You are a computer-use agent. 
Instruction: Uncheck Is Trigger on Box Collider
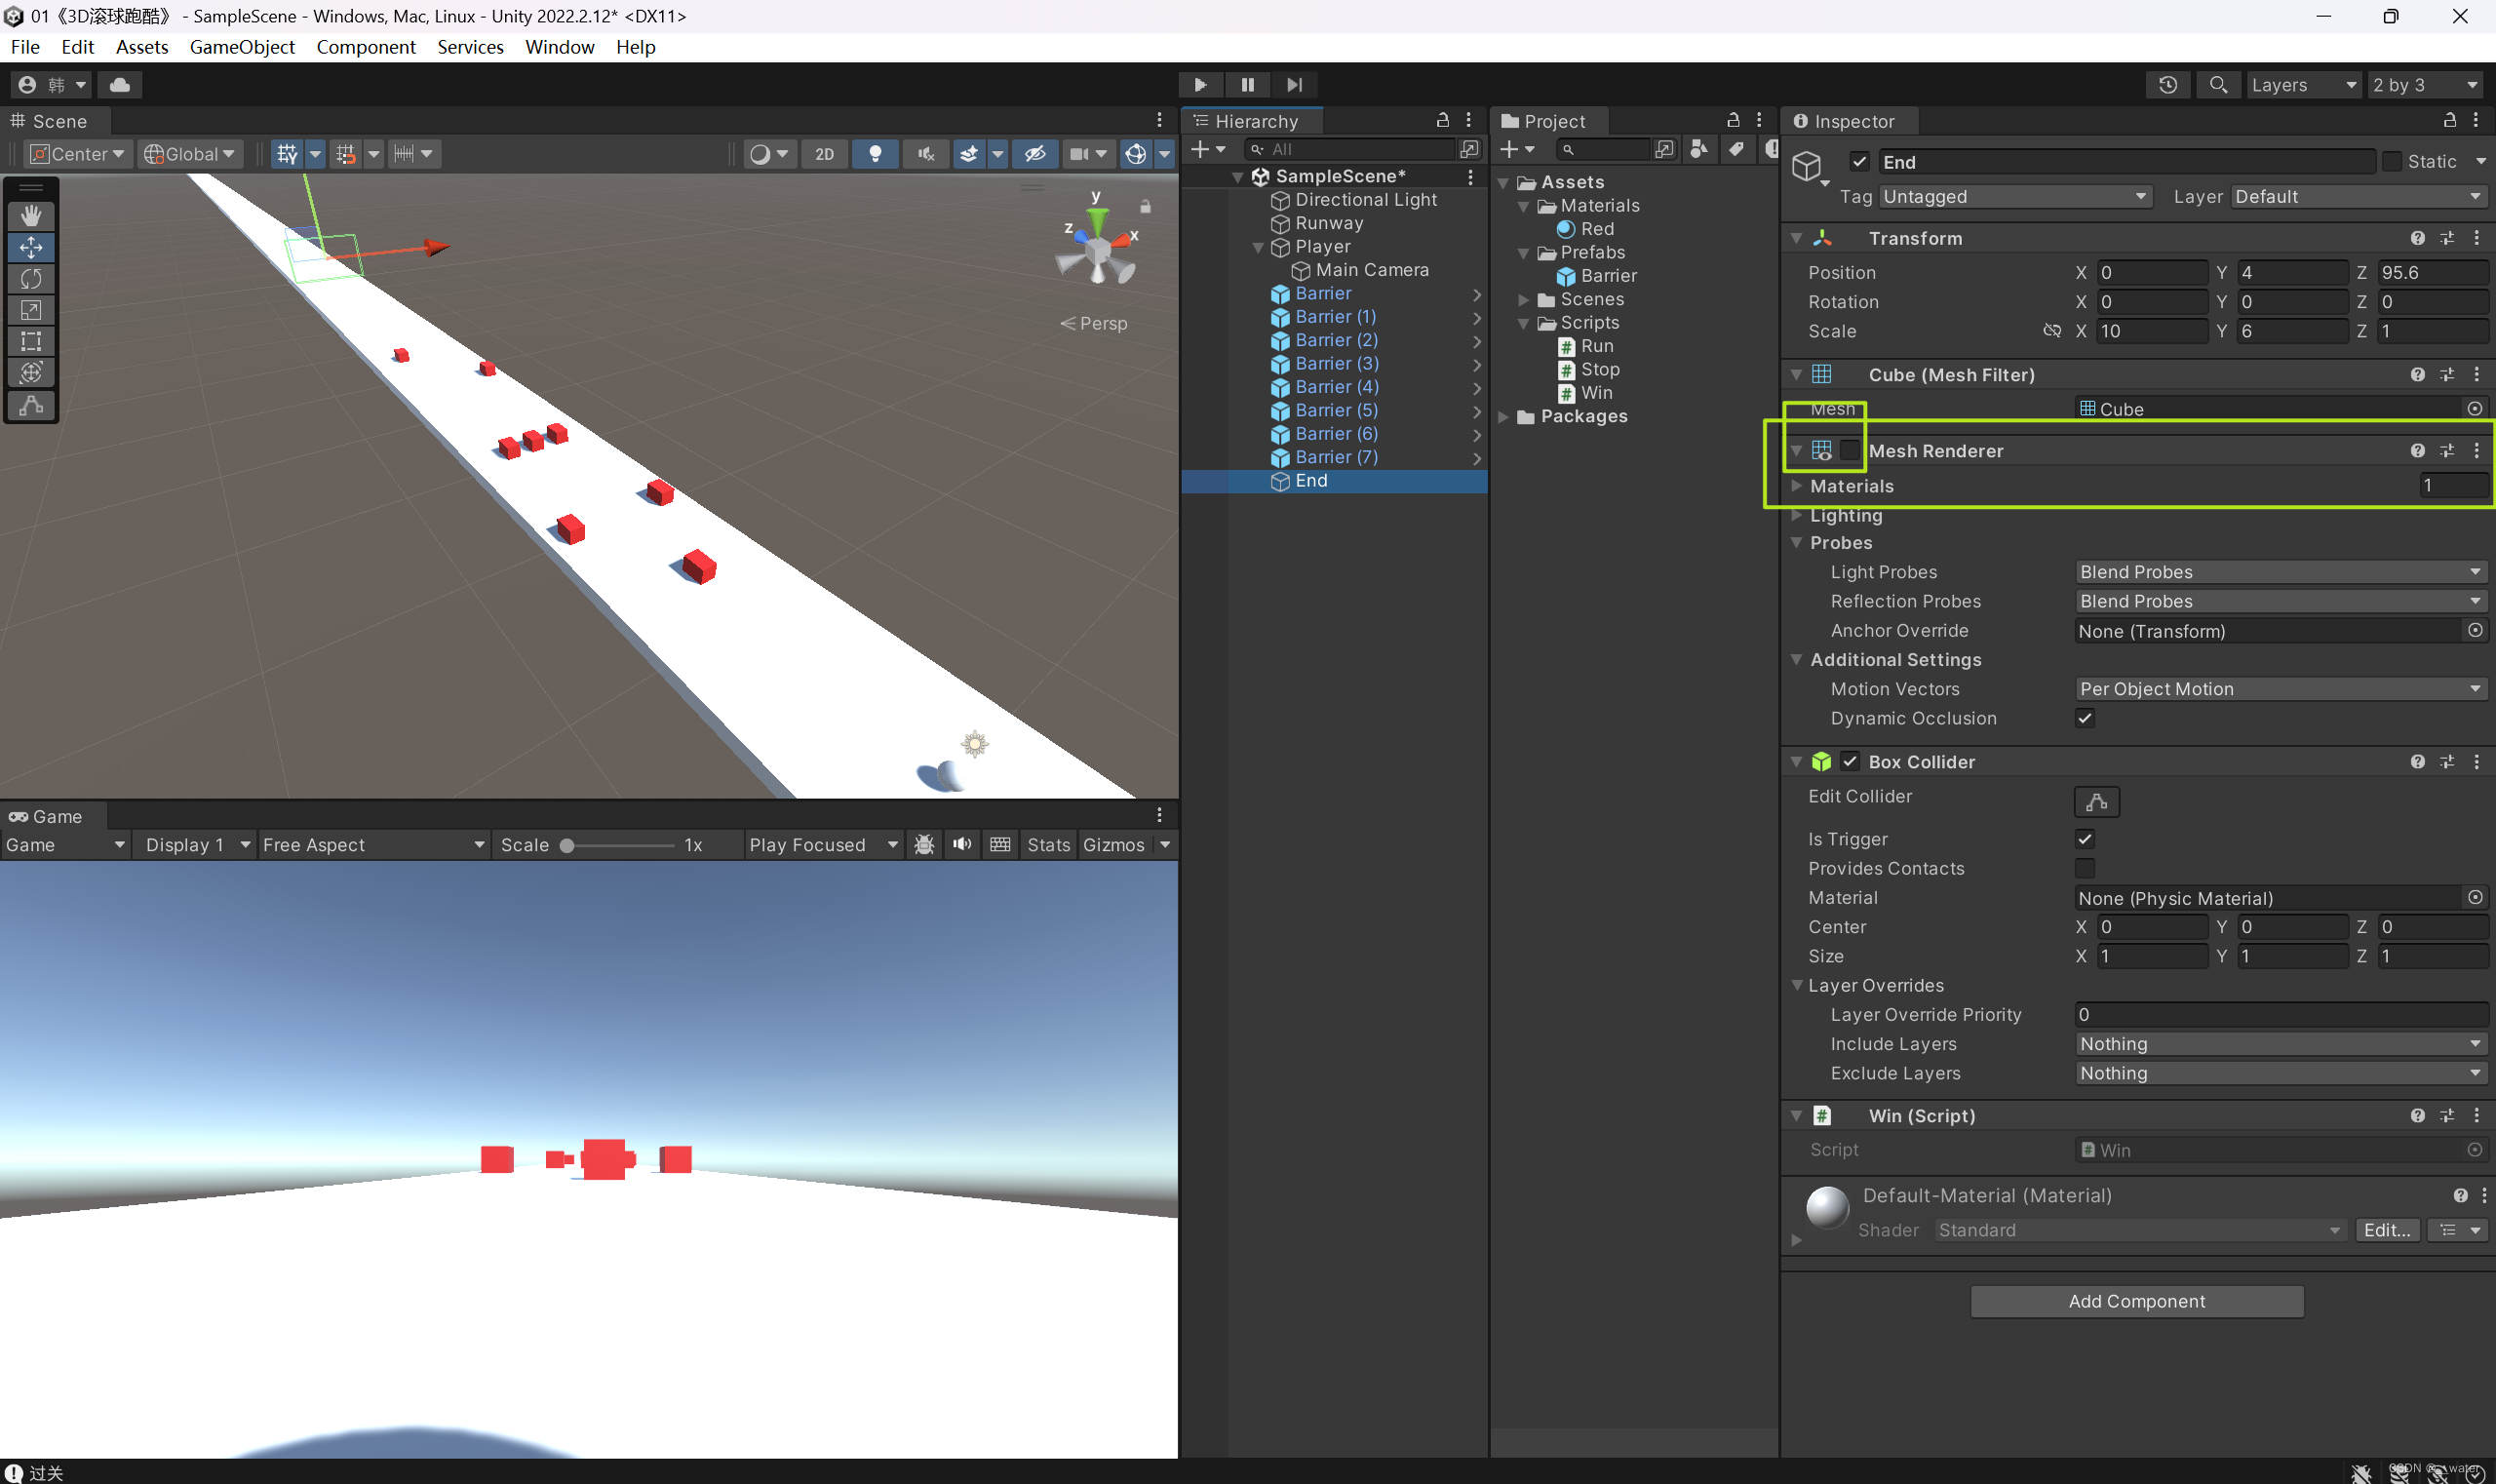click(x=2084, y=839)
